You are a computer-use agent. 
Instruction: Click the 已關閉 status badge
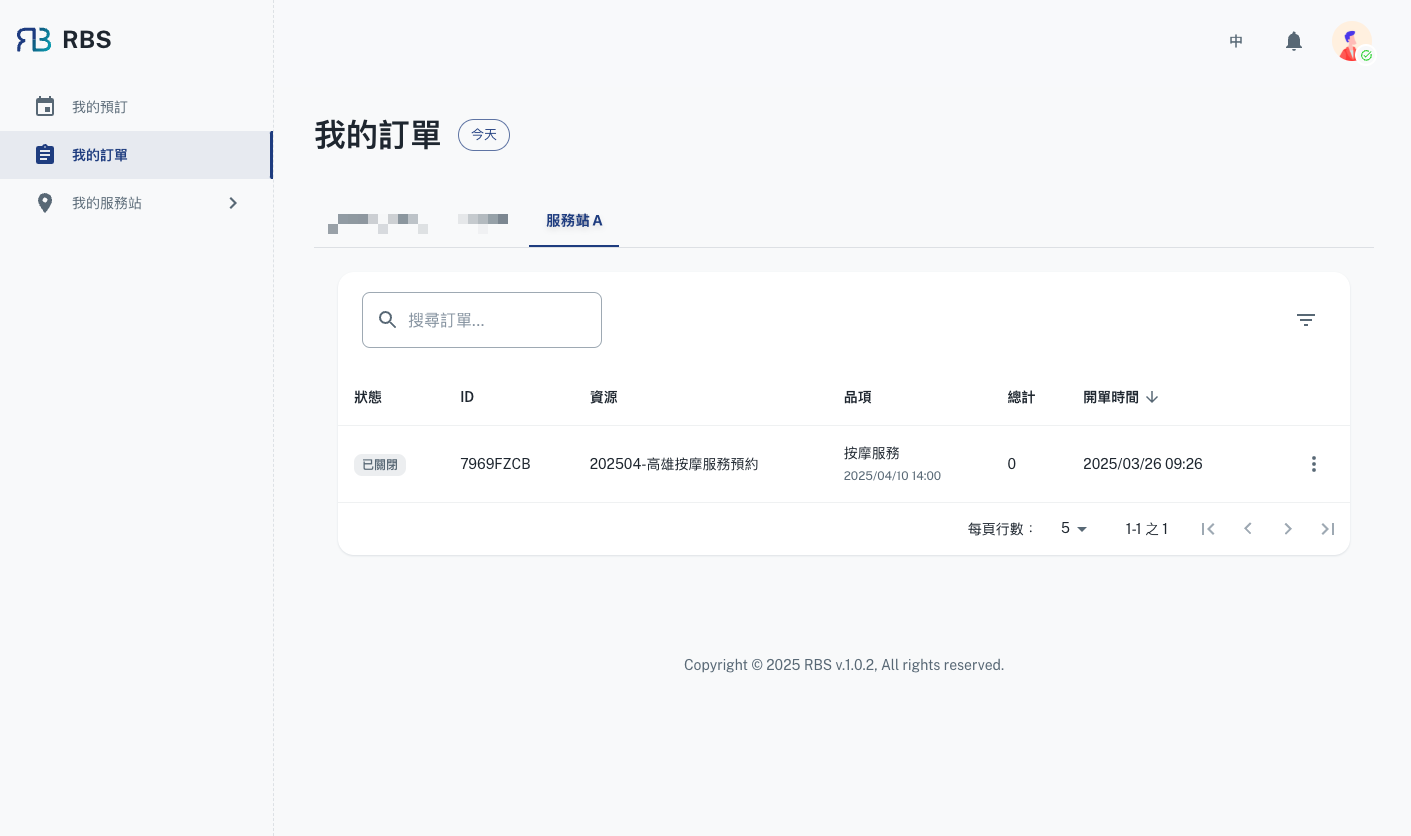pyautogui.click(x=380, y=465)
